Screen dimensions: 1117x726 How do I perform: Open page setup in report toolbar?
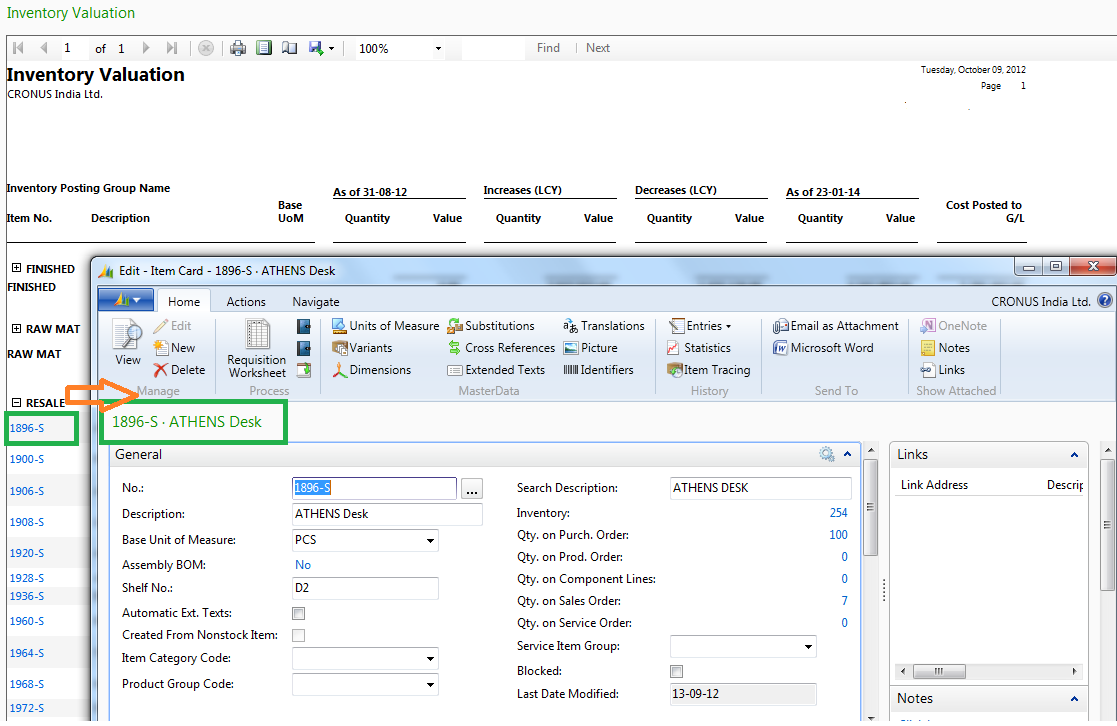tap(289, 48)
